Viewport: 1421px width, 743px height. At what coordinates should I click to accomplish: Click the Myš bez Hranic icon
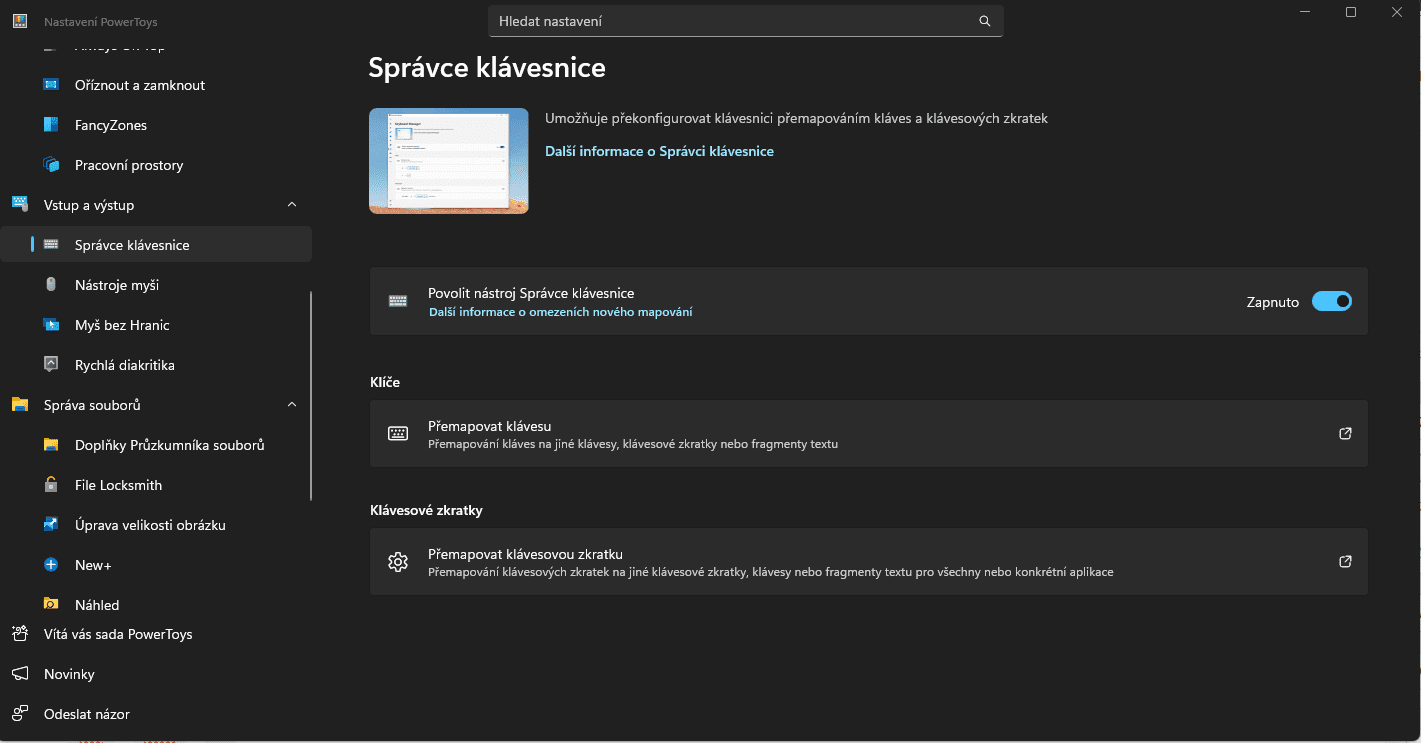coord(51,325)
